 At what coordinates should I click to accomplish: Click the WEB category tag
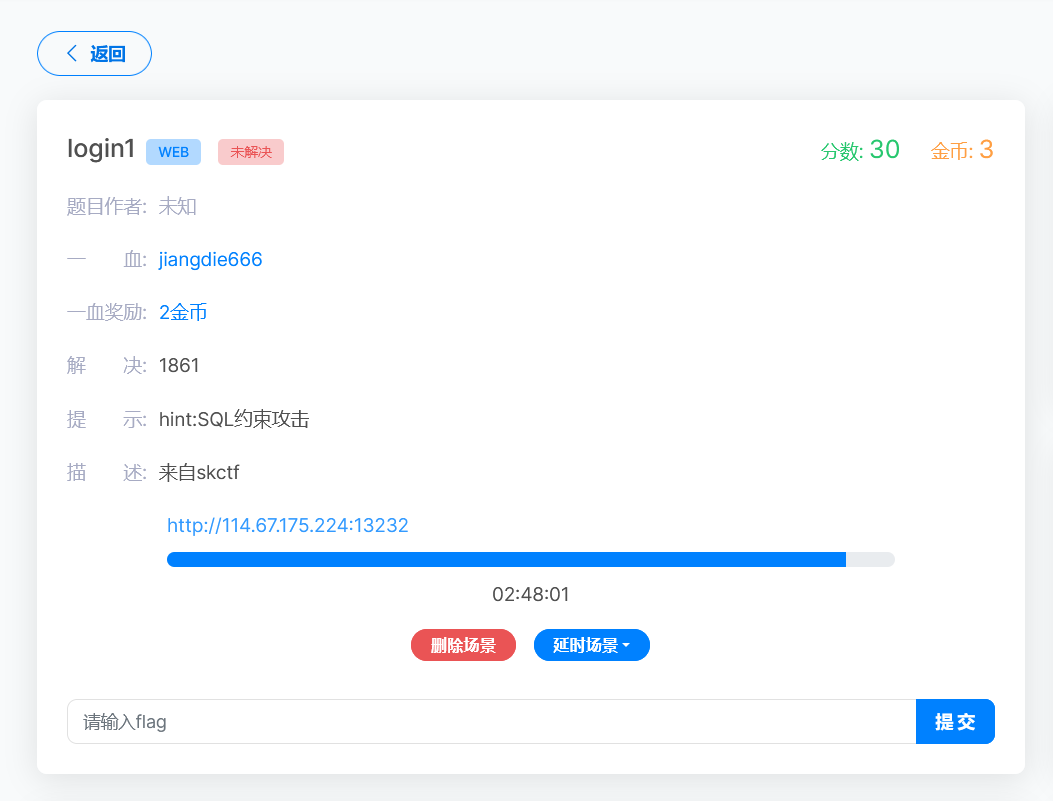(x=173, y=152)
